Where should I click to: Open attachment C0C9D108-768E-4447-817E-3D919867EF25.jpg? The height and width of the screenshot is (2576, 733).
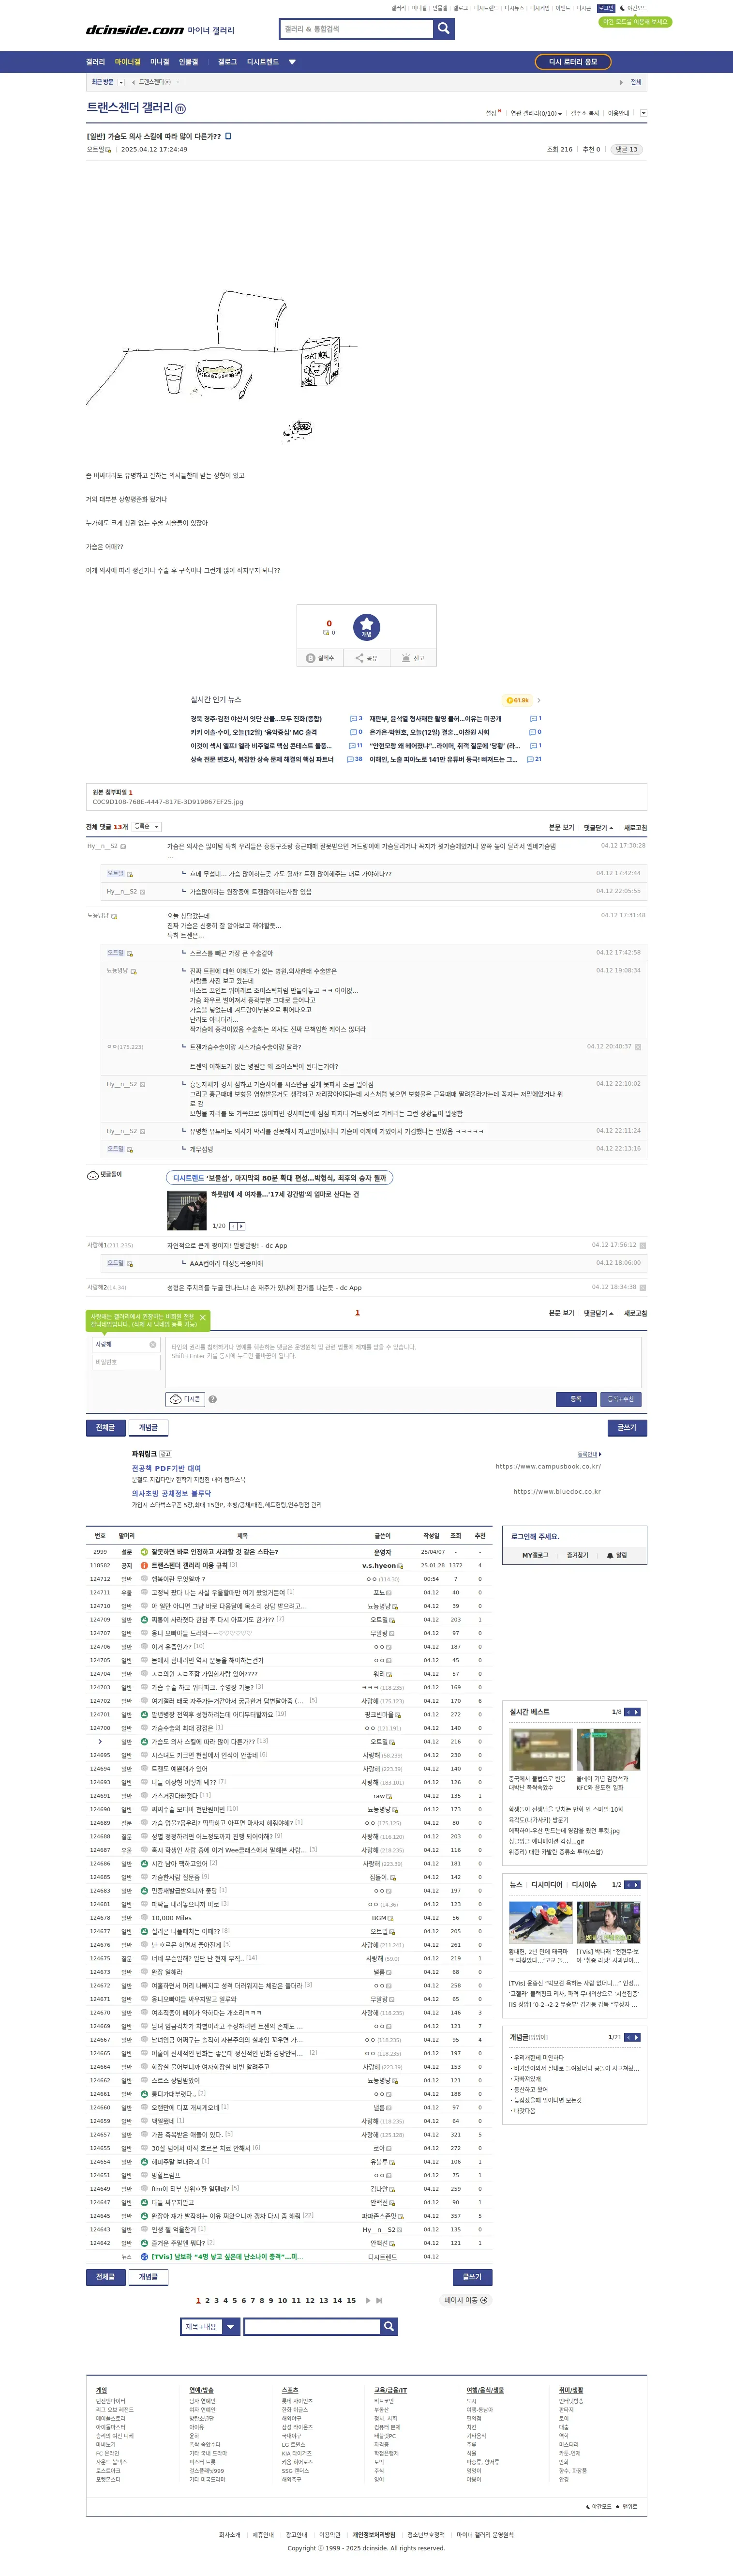click(168, 802)
